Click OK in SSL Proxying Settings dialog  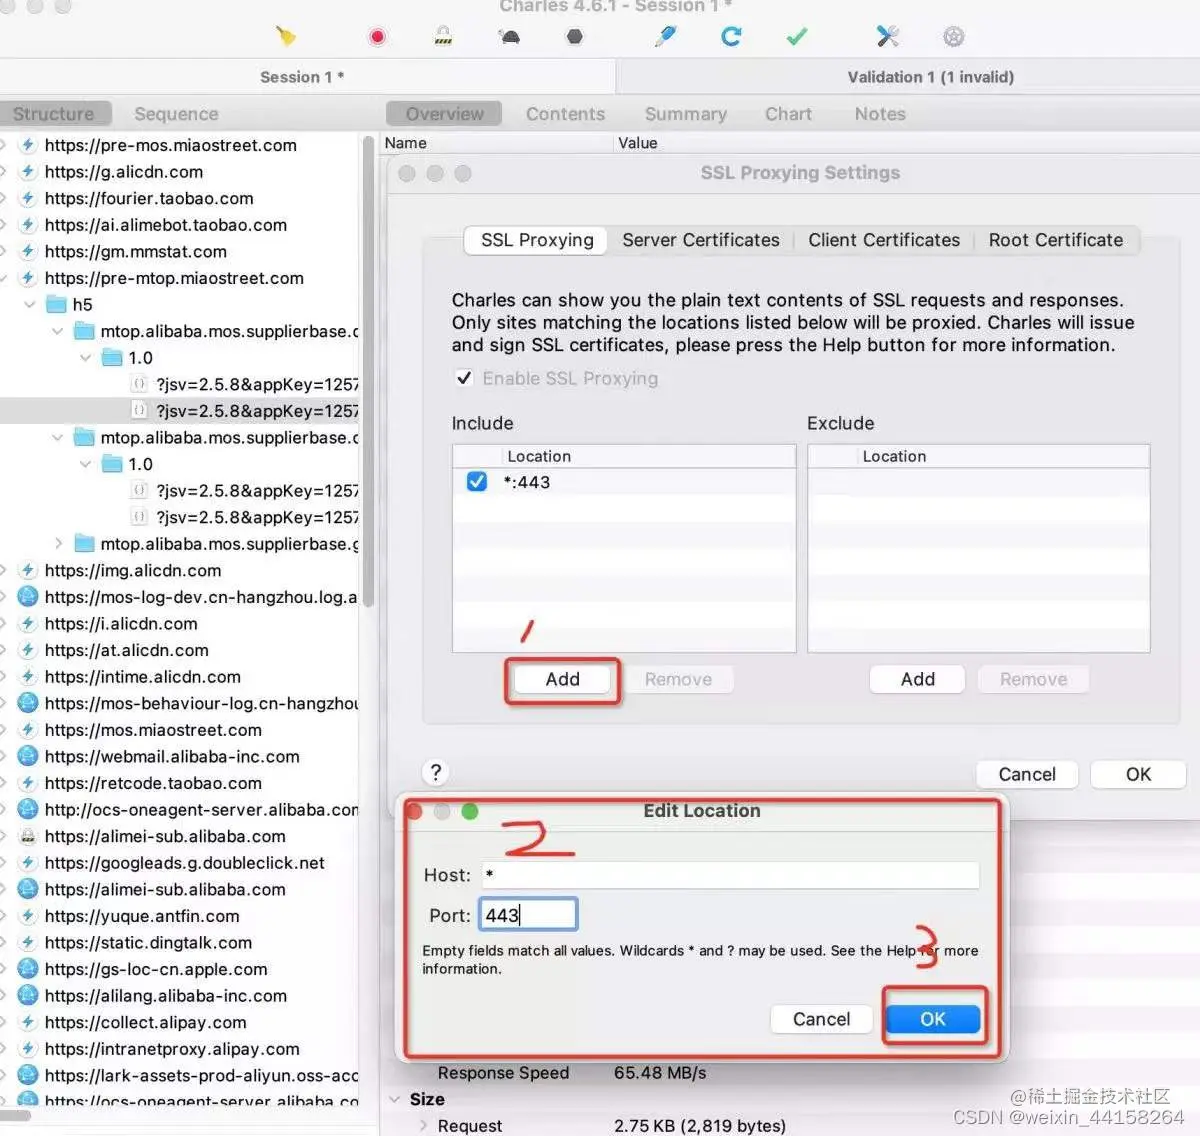(x=1138, y=774)
